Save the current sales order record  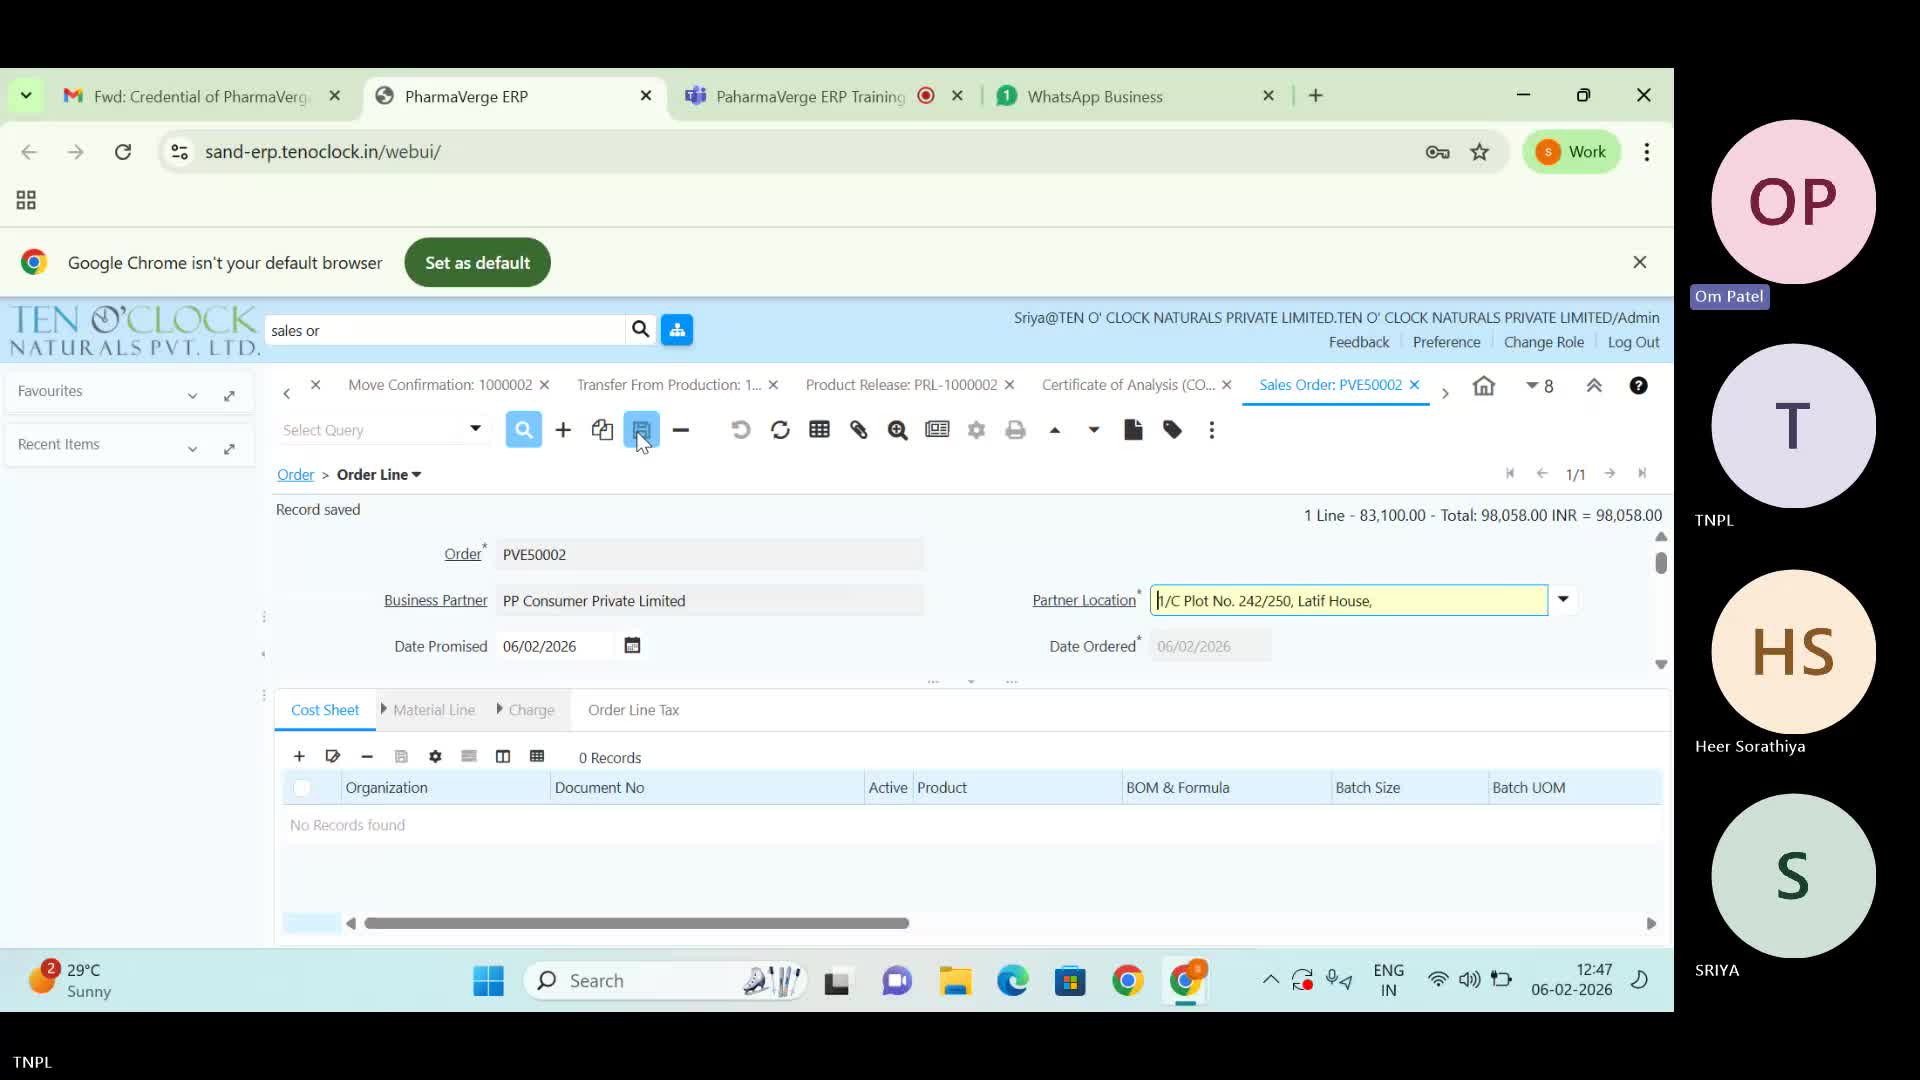point(640,430)
